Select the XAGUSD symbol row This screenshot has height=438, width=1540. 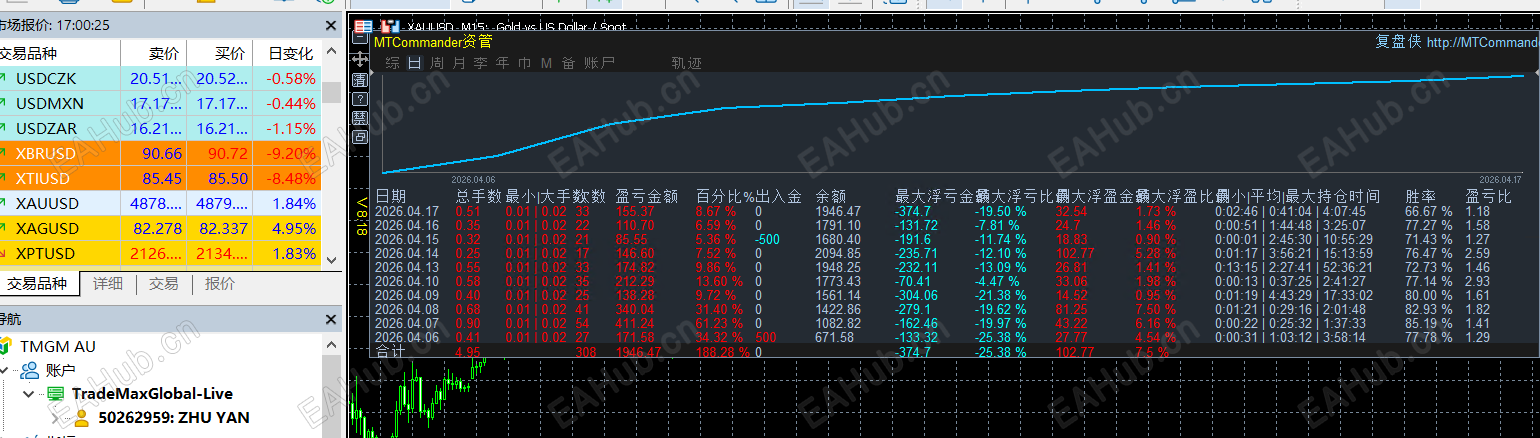point(160,229)
